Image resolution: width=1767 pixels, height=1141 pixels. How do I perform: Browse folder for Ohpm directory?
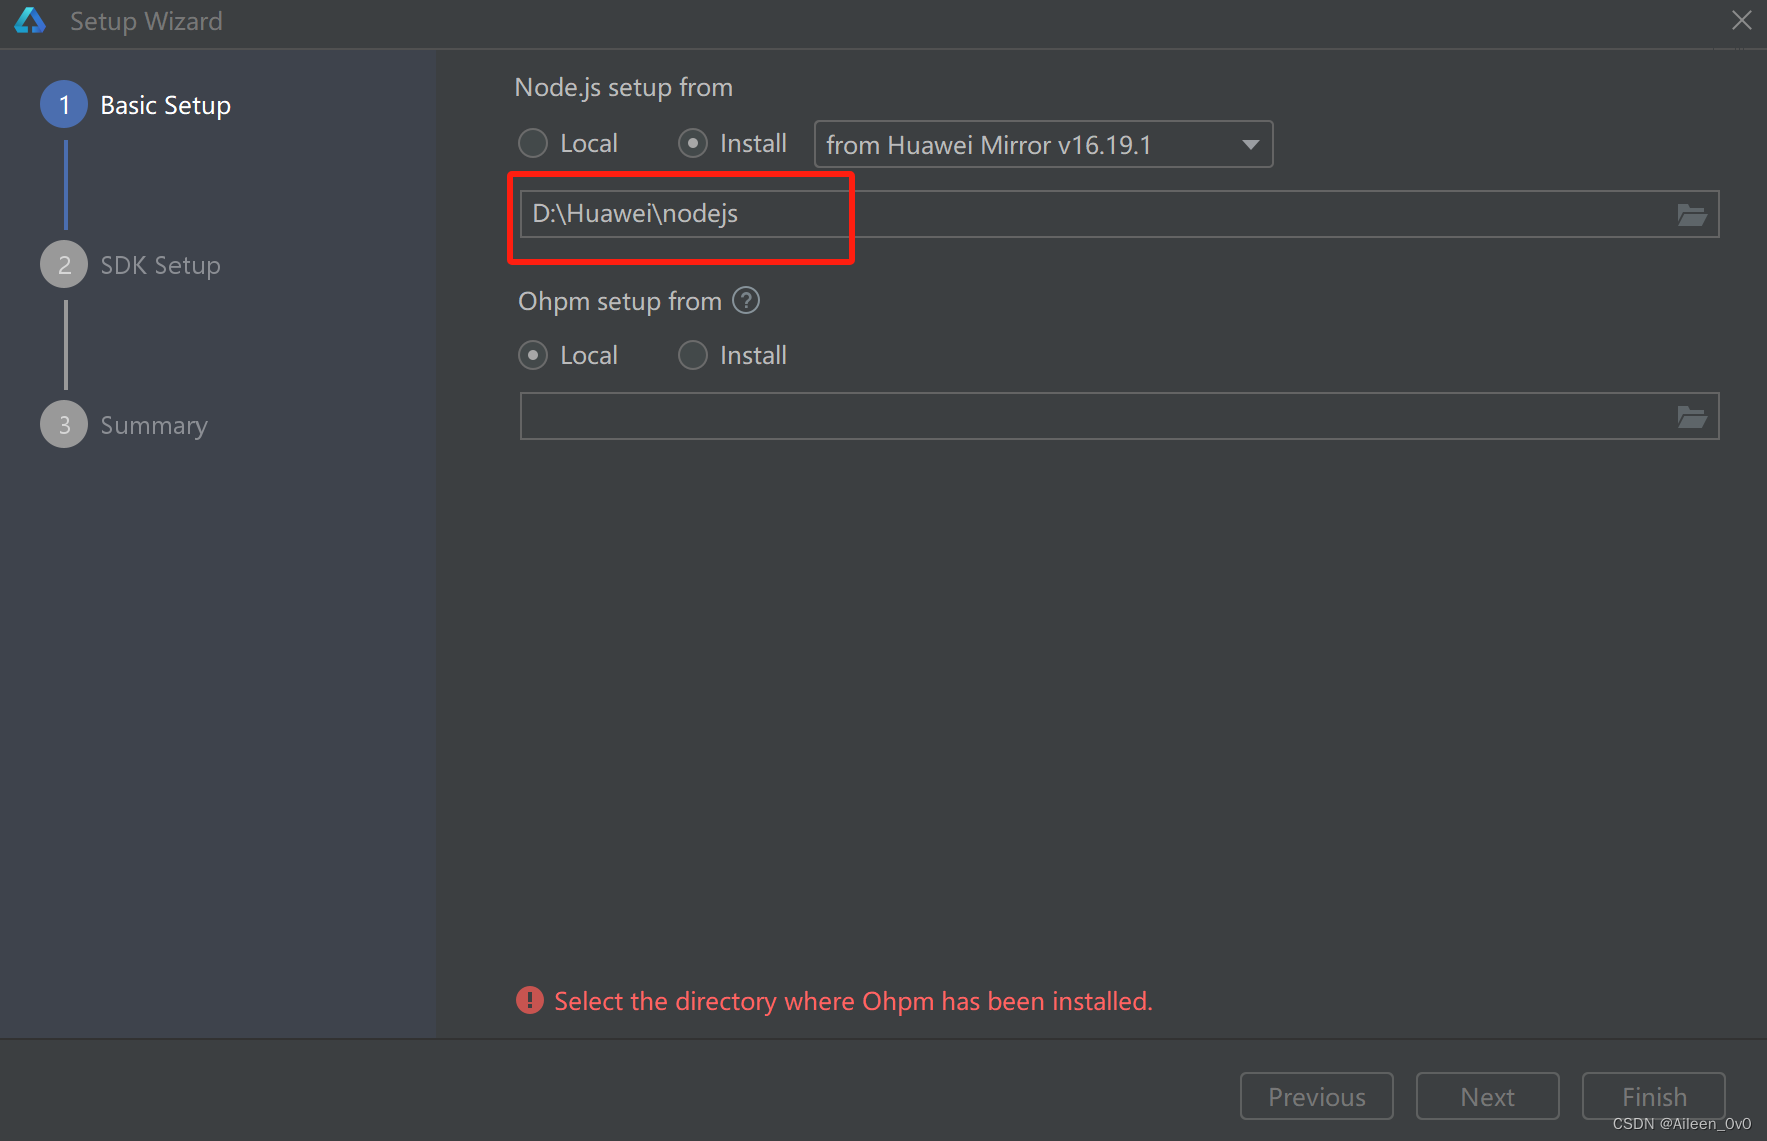coord(1692,417)
